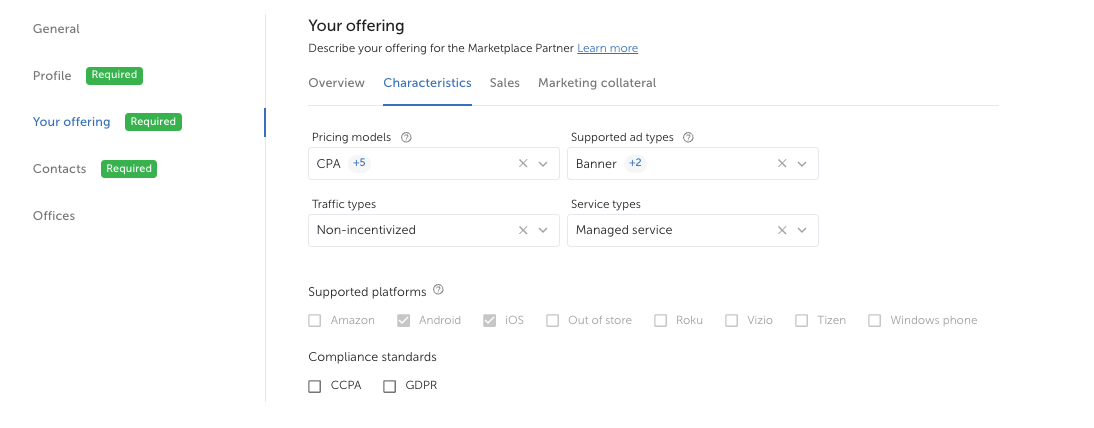
Task: Go to Contacts in the sidebar
Action: [x=60, y=169]
